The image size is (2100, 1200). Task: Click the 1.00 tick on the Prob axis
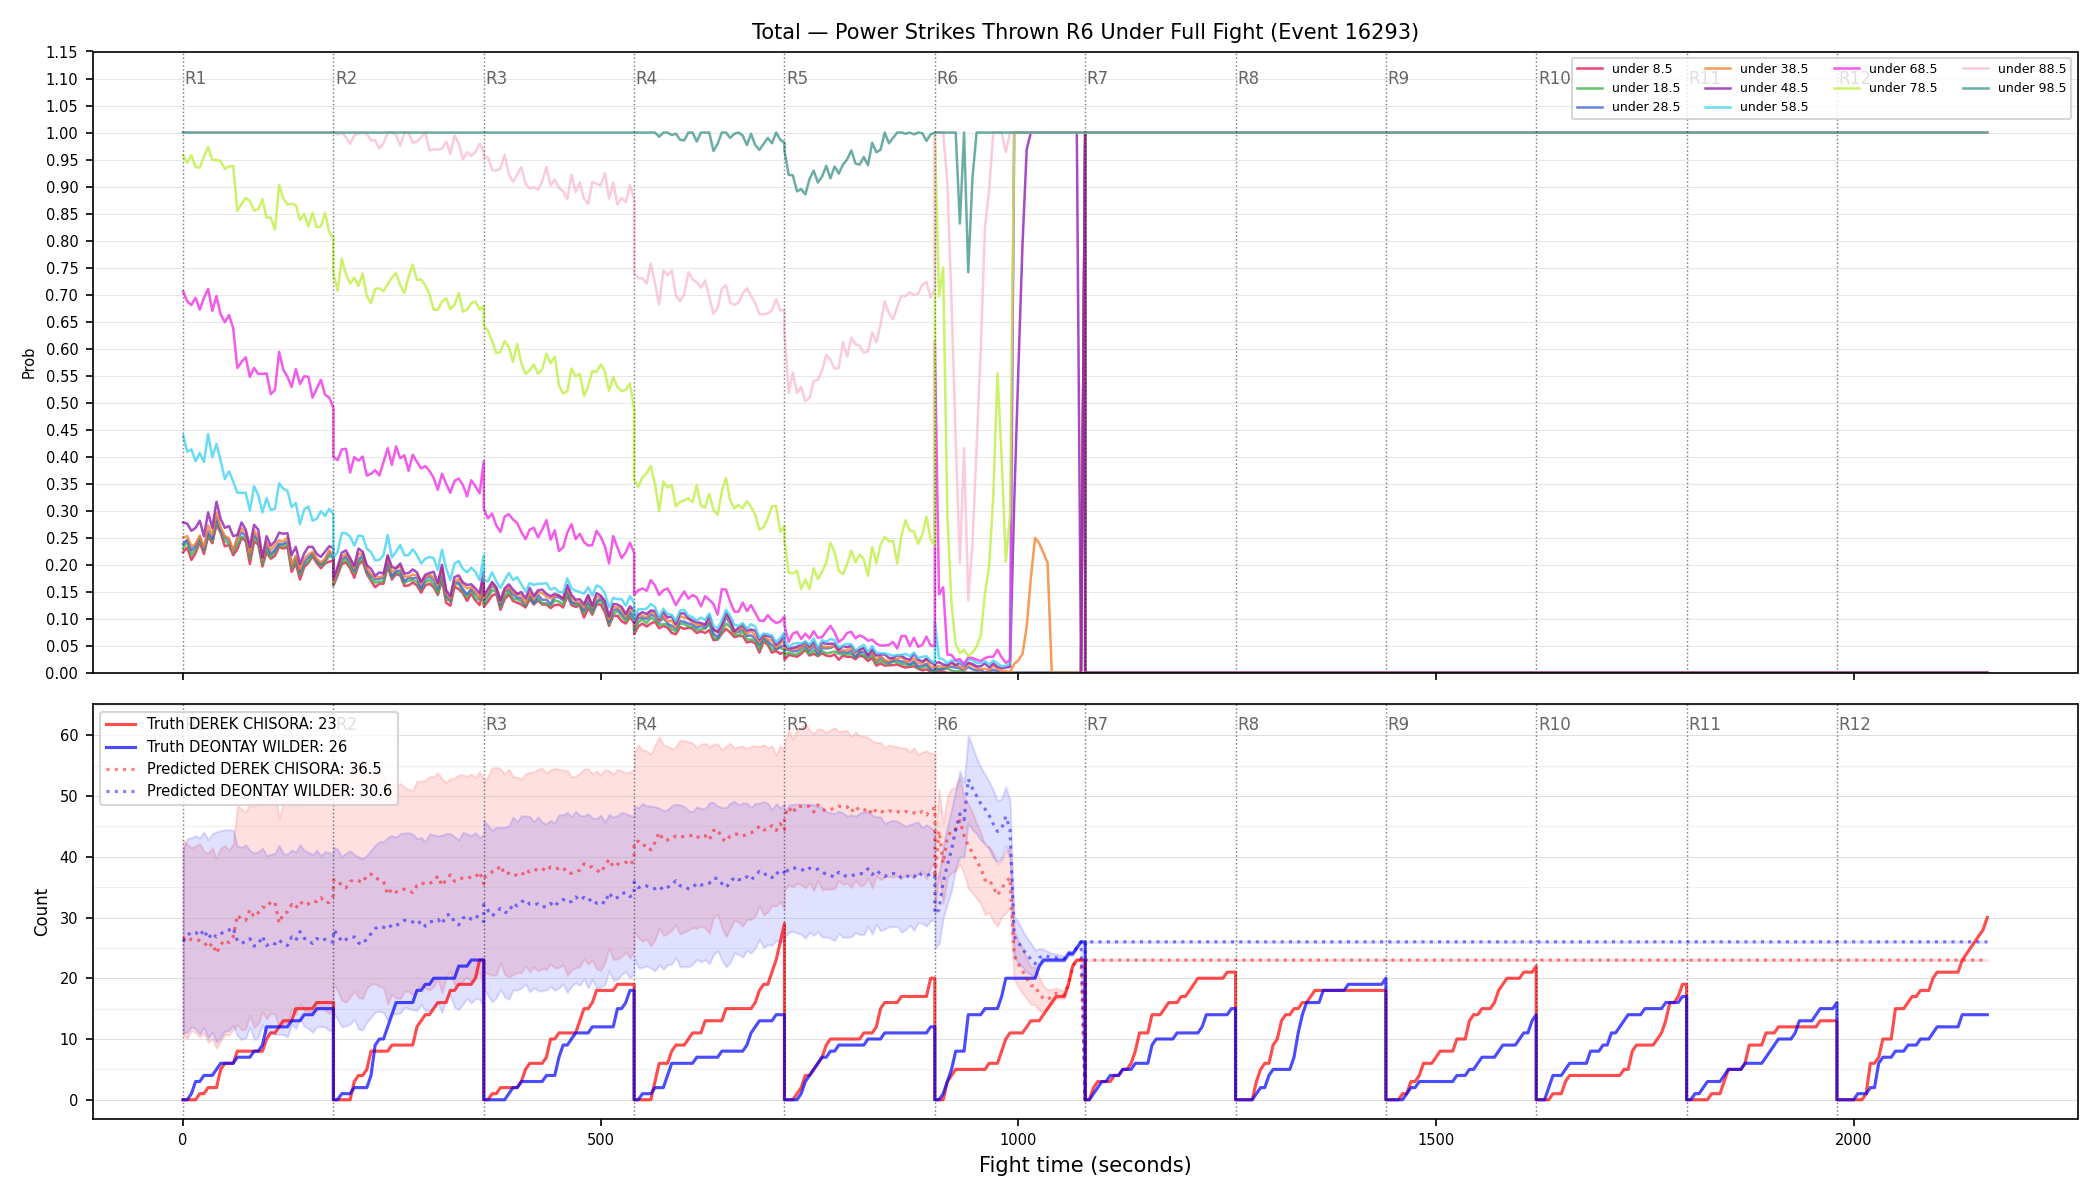(x=62, y=133)
